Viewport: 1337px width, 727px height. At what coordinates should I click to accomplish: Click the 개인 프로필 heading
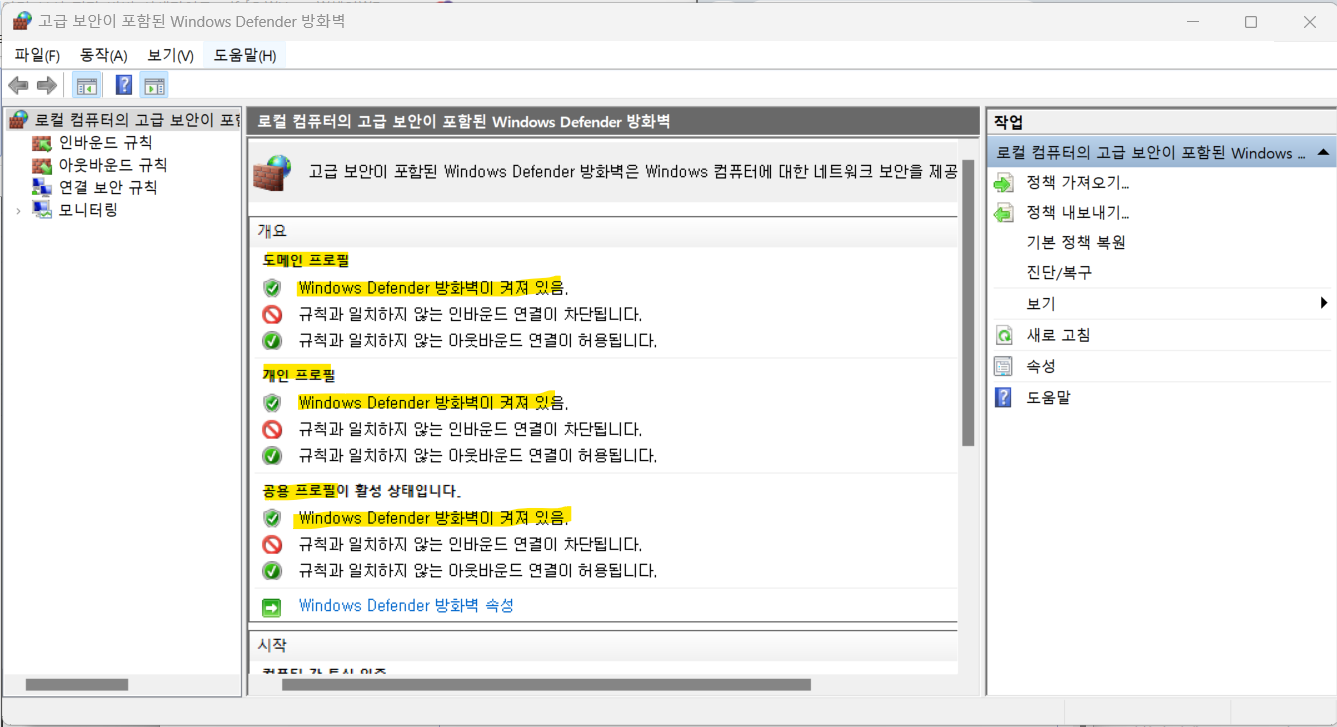click(x=299, y=376)
